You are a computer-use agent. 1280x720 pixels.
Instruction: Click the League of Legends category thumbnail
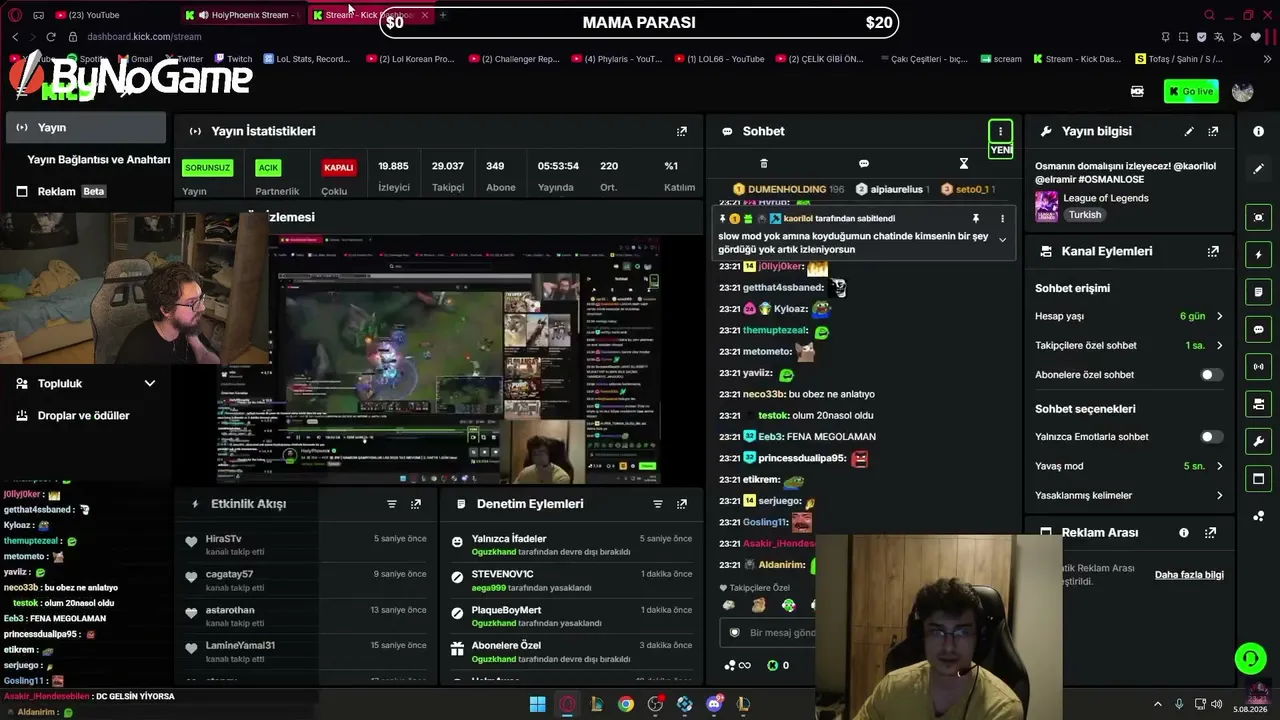1046,206
